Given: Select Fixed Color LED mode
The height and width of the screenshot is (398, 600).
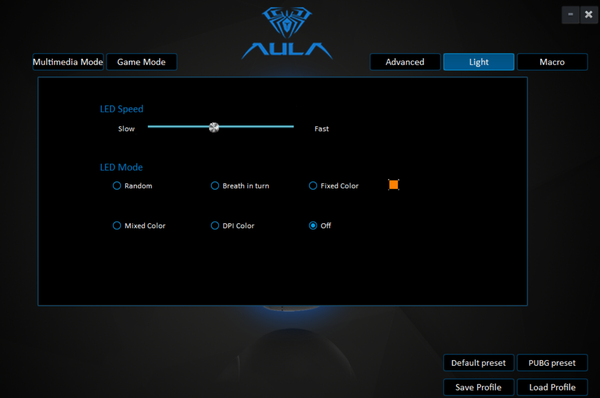Looking at the screenshot, I should click(313, 186).
